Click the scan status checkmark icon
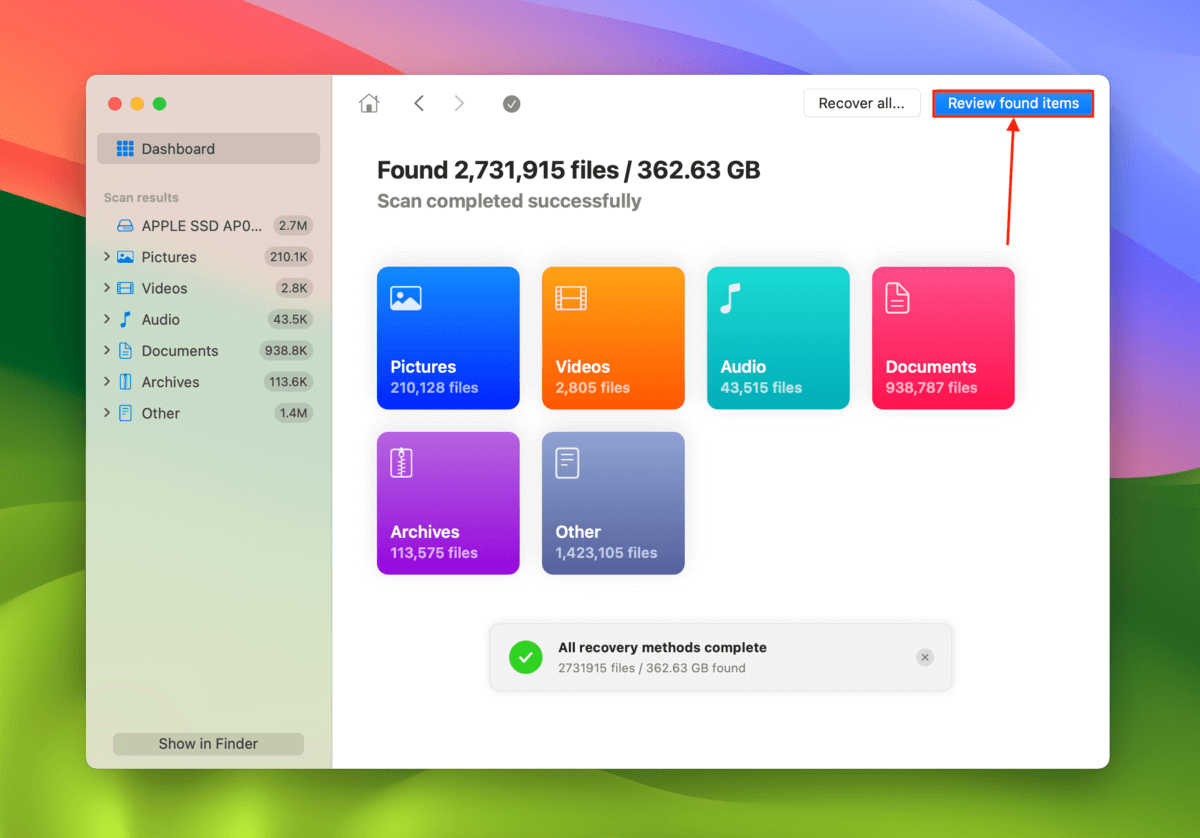1200x838 pixels. tap(511, 104)
